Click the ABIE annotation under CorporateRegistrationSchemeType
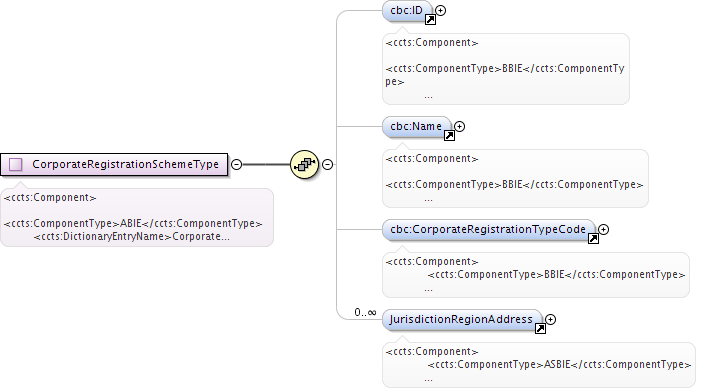The height and width of the screenshot is (391, 703). tap(137, 217)
